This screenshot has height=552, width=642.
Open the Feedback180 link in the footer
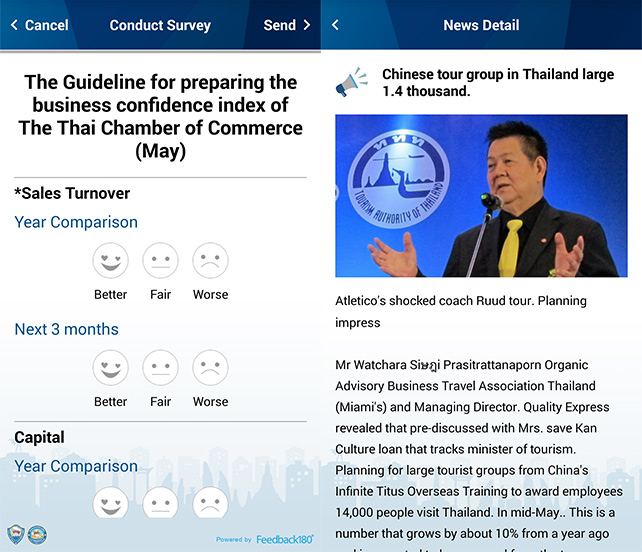click(284, 539)
